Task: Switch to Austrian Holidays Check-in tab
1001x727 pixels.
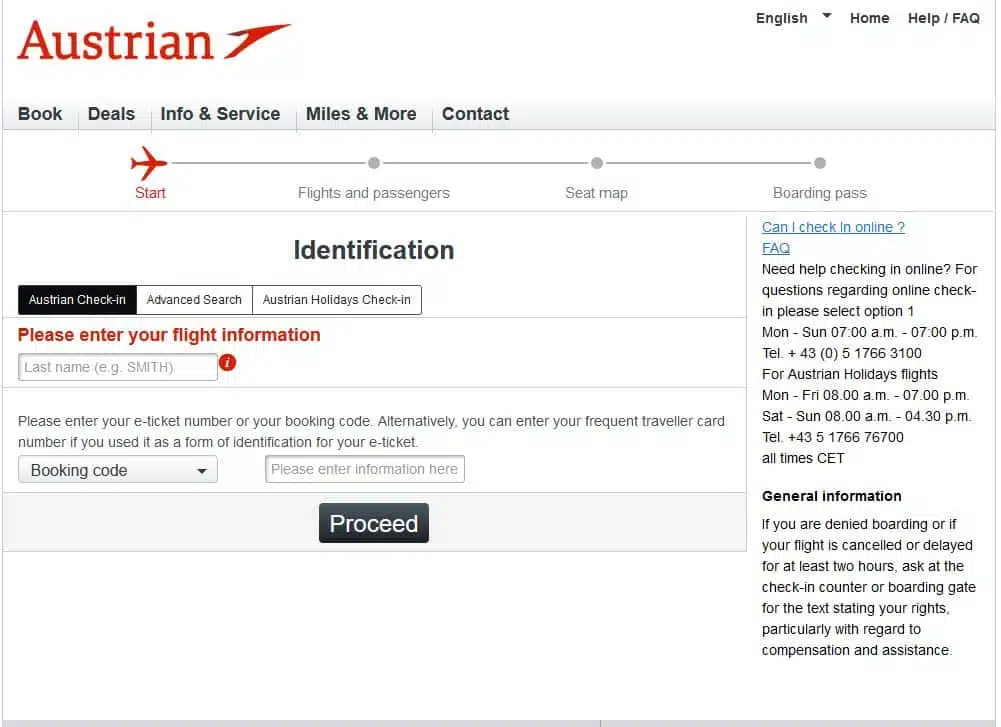Action: pos(336,299)
